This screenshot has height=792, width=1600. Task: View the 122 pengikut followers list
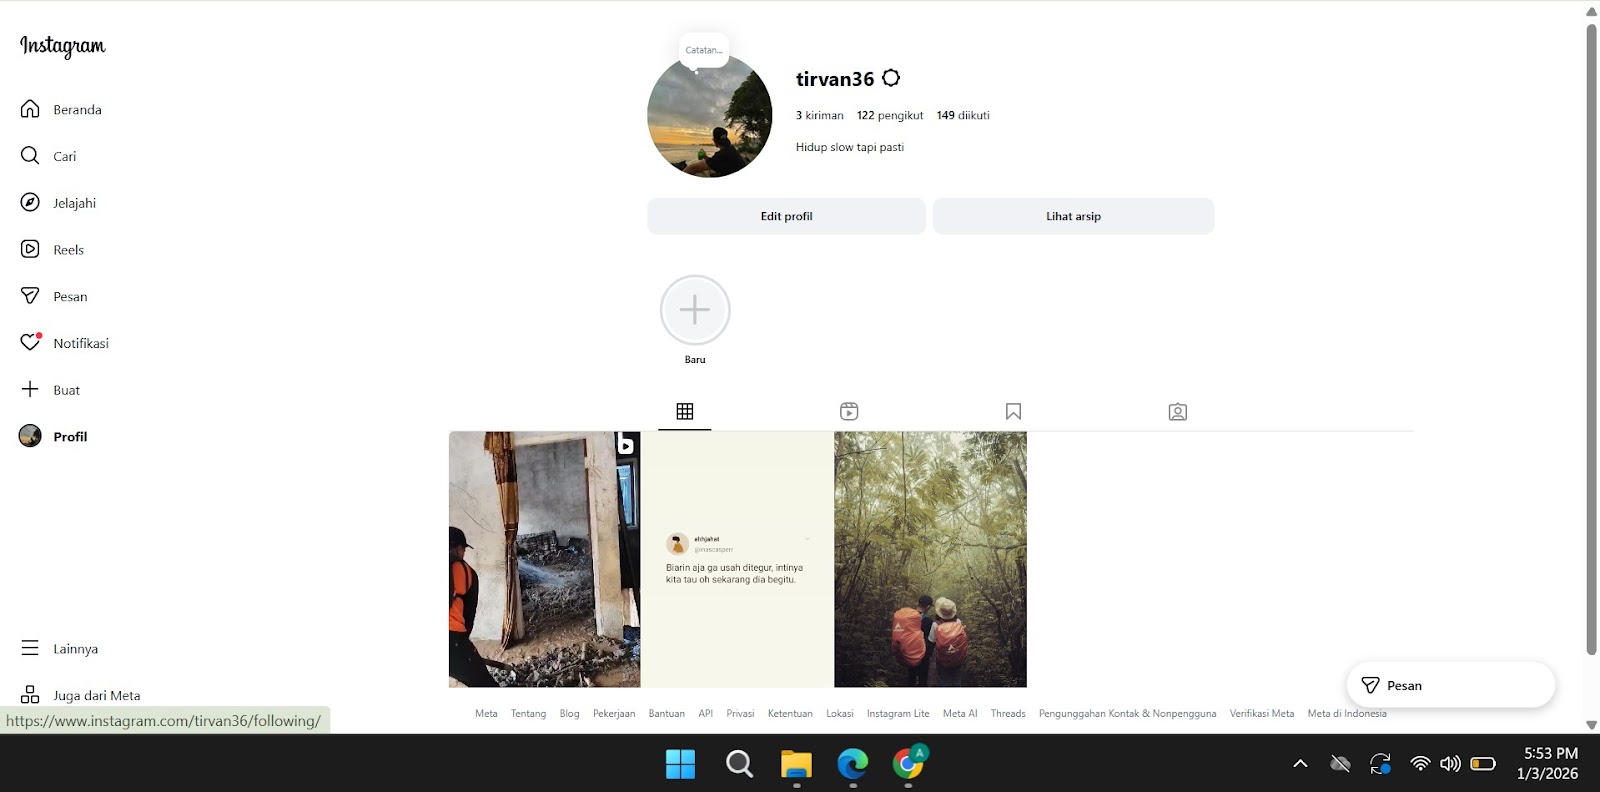coord(890,116)
